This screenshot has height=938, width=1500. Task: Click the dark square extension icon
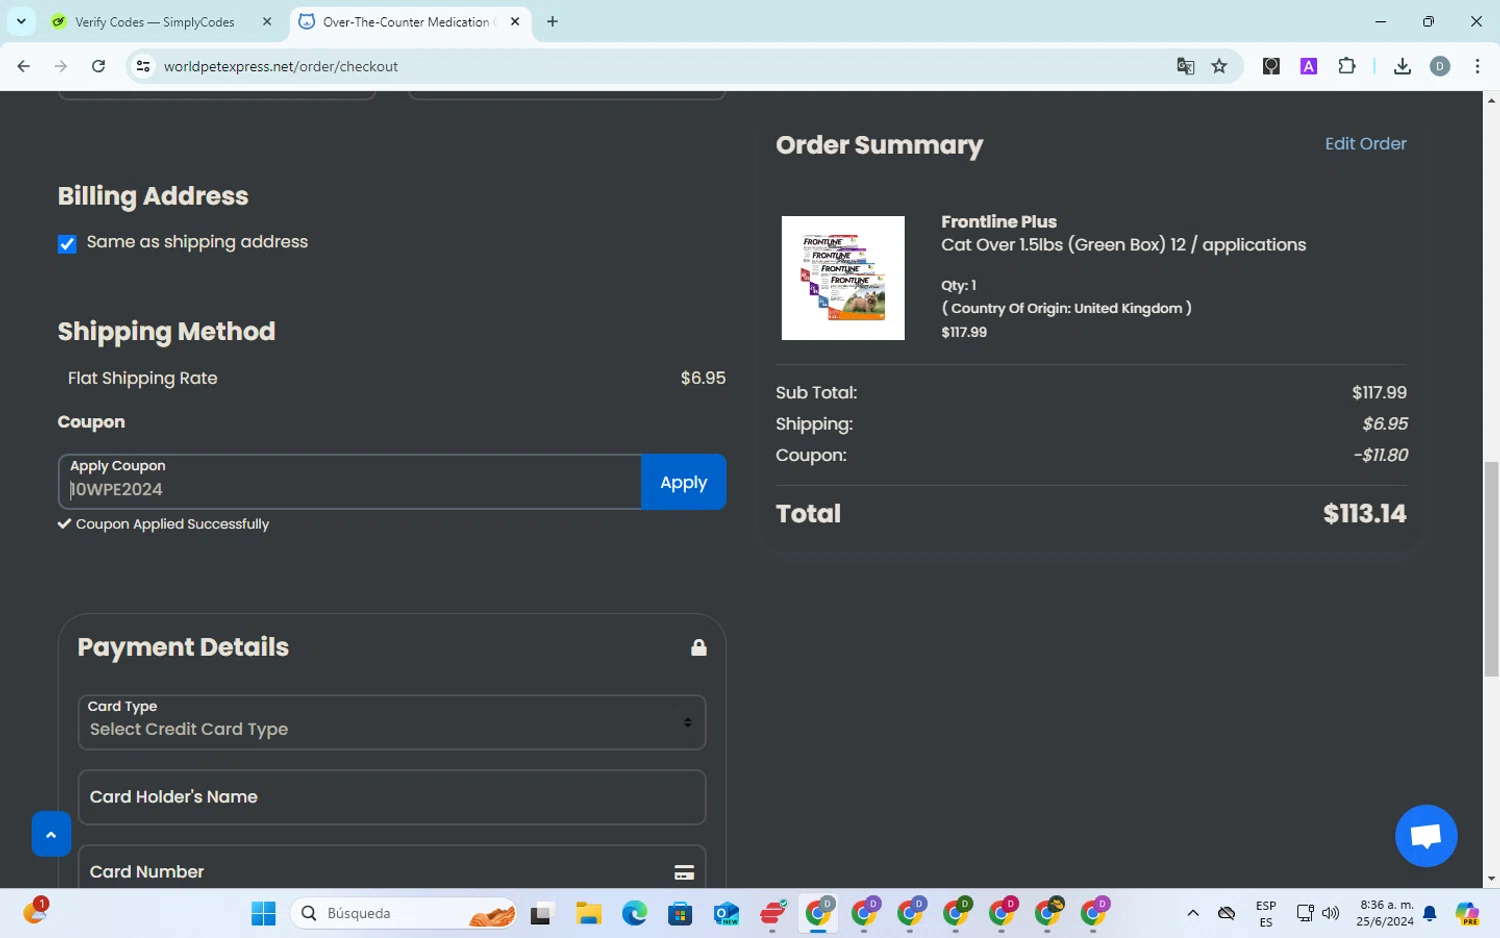click(1271, 66)
